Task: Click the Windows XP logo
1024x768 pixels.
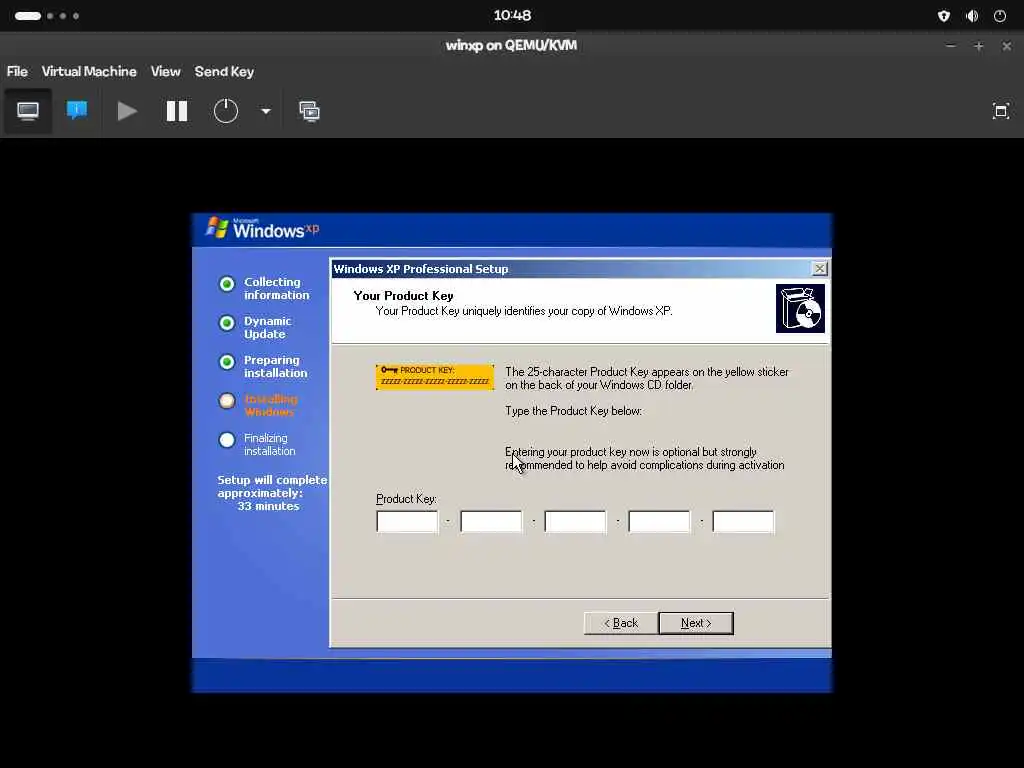Action: click(x=263, y=228)
